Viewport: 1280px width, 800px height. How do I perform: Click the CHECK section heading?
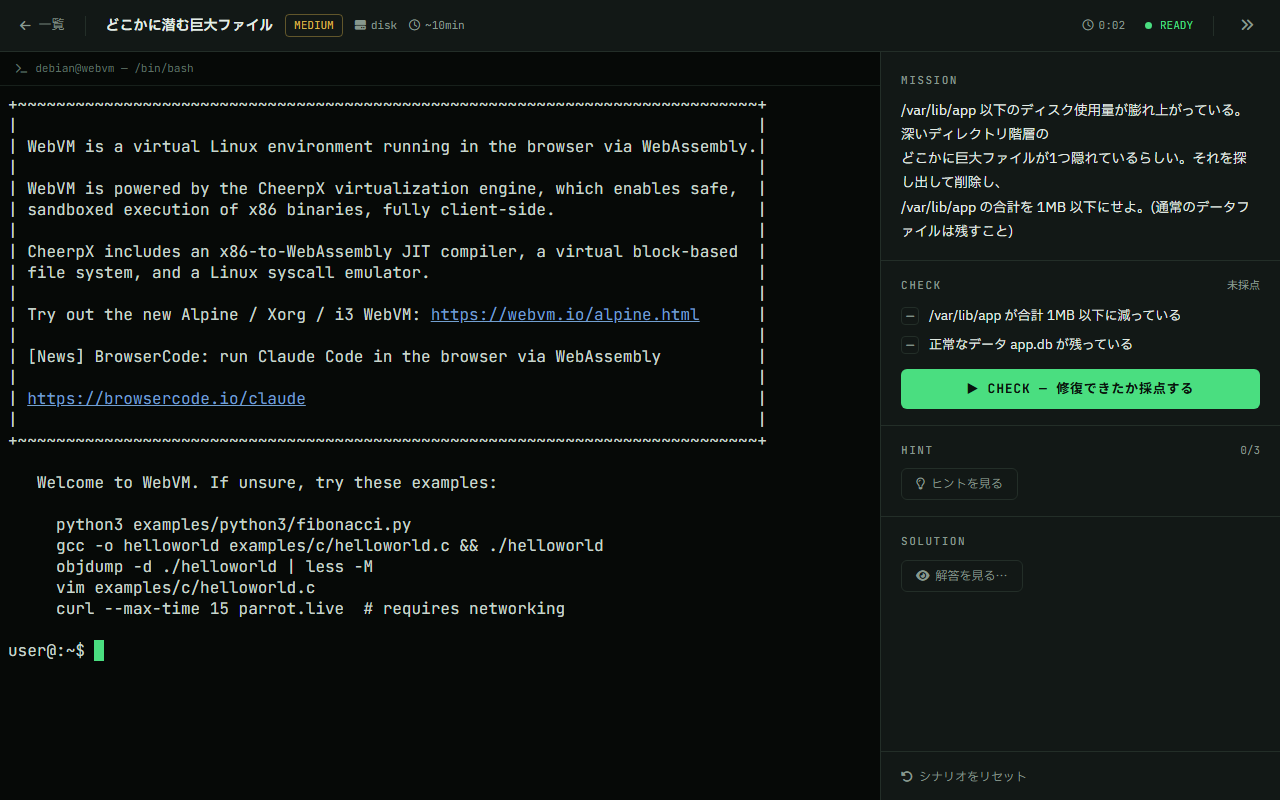(921, 285)
